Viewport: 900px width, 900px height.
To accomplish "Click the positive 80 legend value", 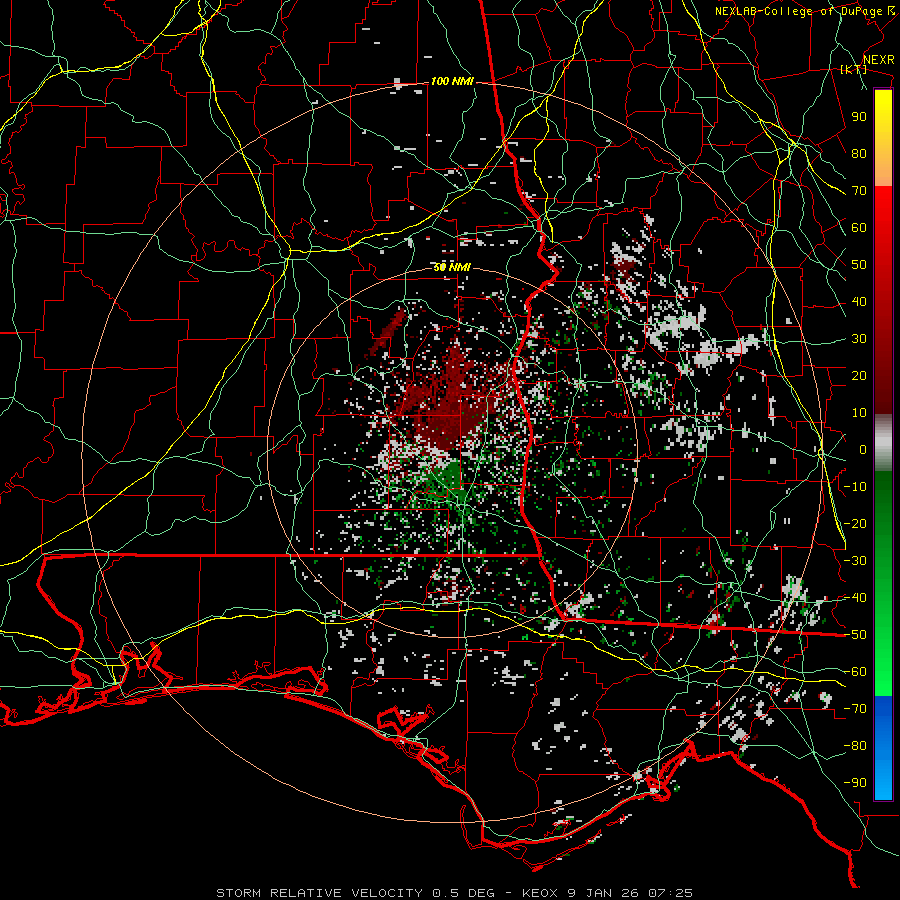I will tap(859, 154).
